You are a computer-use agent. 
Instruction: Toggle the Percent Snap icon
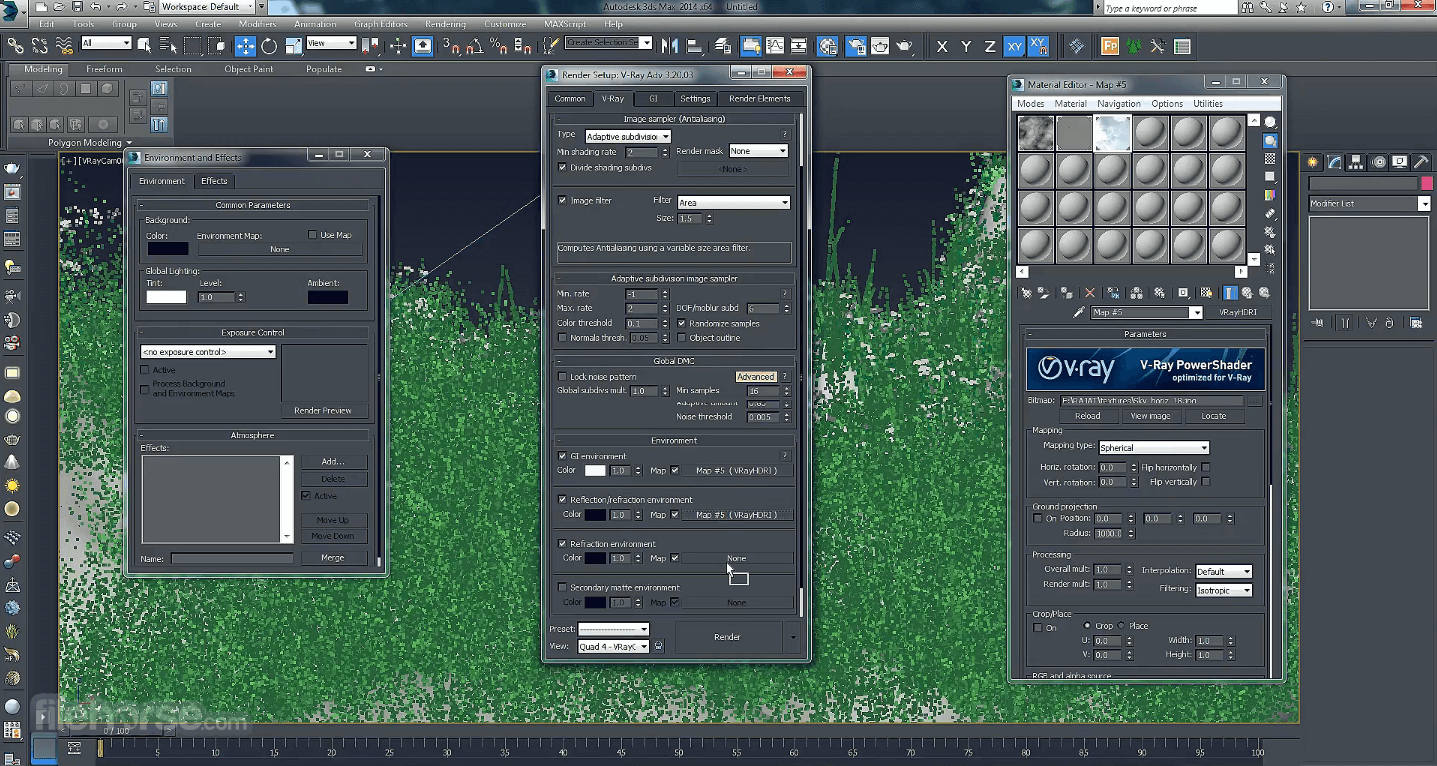[x=500, y=46]
